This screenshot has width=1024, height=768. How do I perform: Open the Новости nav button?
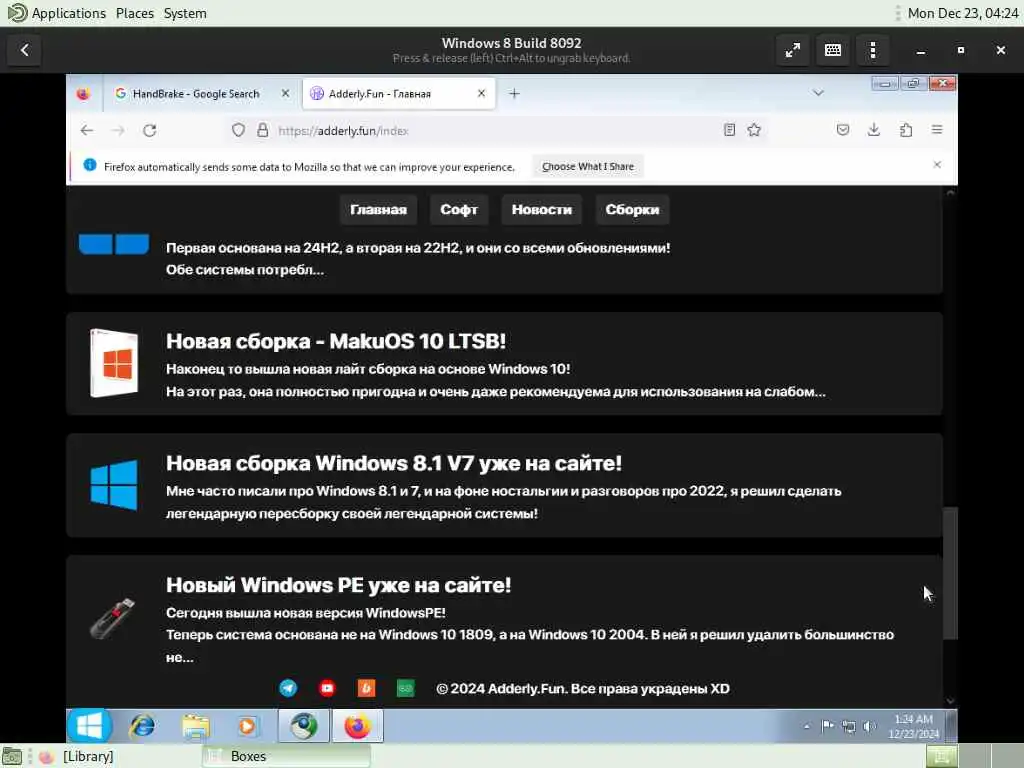(541, 210)
